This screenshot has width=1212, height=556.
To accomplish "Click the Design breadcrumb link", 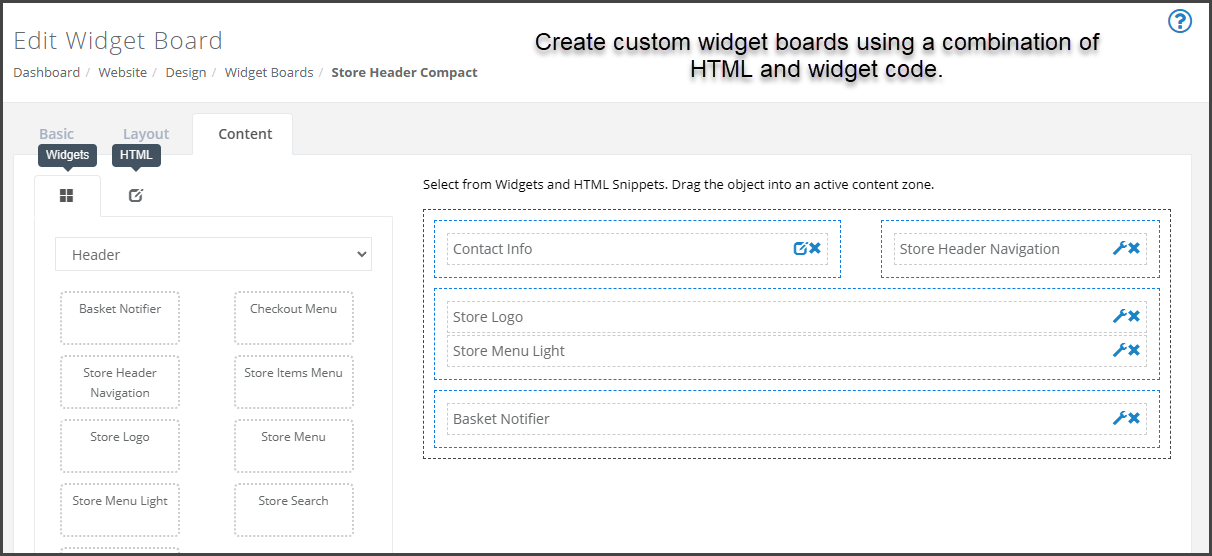I will (186, 73).
